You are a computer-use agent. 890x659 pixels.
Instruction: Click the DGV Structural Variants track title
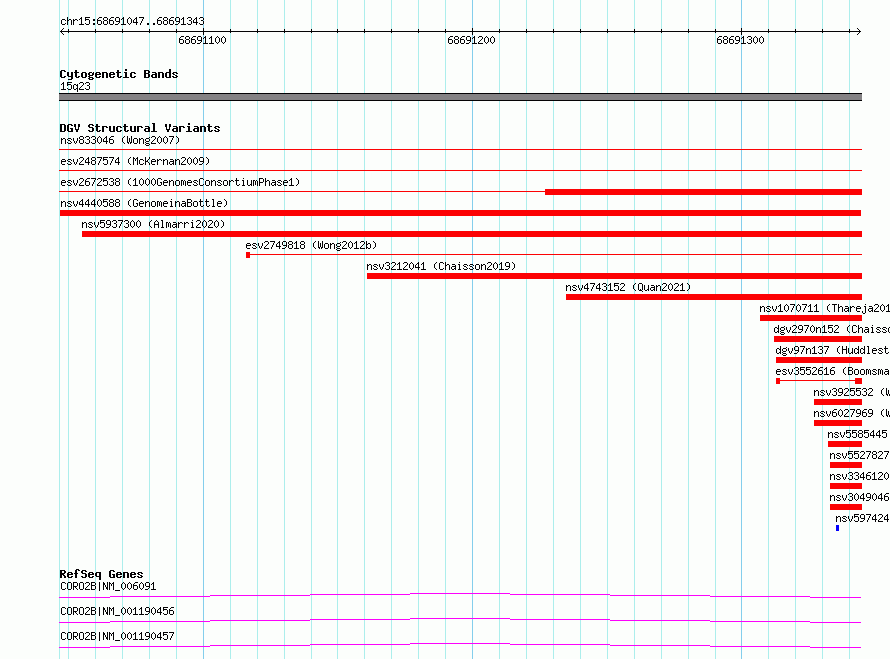pyautogui.click(x=140, y=128)
